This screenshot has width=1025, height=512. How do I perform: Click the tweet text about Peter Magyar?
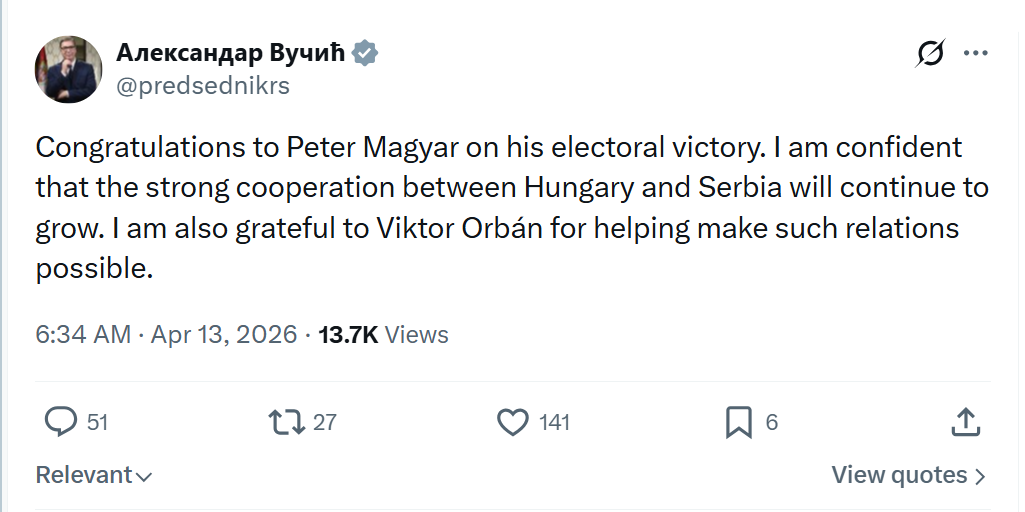[498, 207]
